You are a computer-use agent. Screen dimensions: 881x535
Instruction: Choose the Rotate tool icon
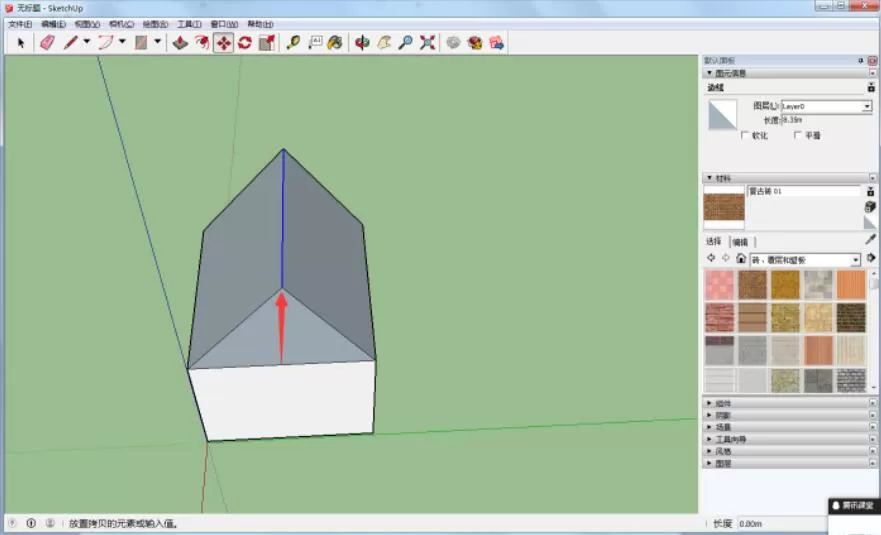pyautogui.click(x=245, y=43)
